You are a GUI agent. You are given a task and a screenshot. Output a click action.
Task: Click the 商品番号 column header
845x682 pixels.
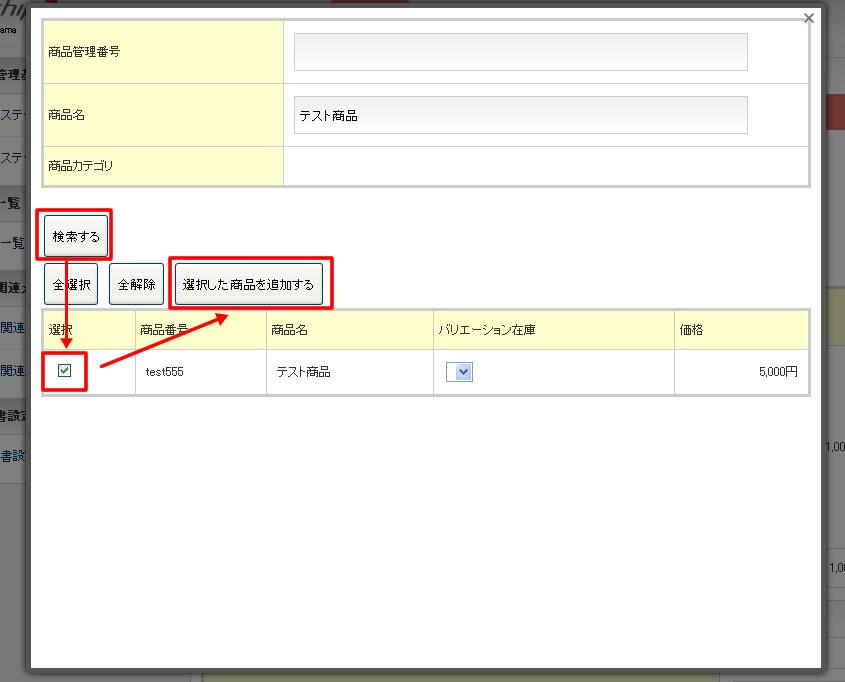(165, 330)
